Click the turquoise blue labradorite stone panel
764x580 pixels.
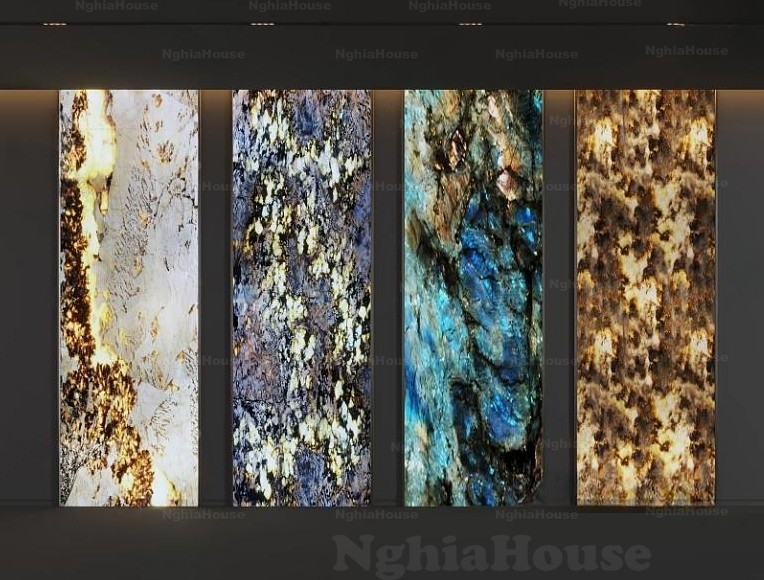[x=473, y=298]
